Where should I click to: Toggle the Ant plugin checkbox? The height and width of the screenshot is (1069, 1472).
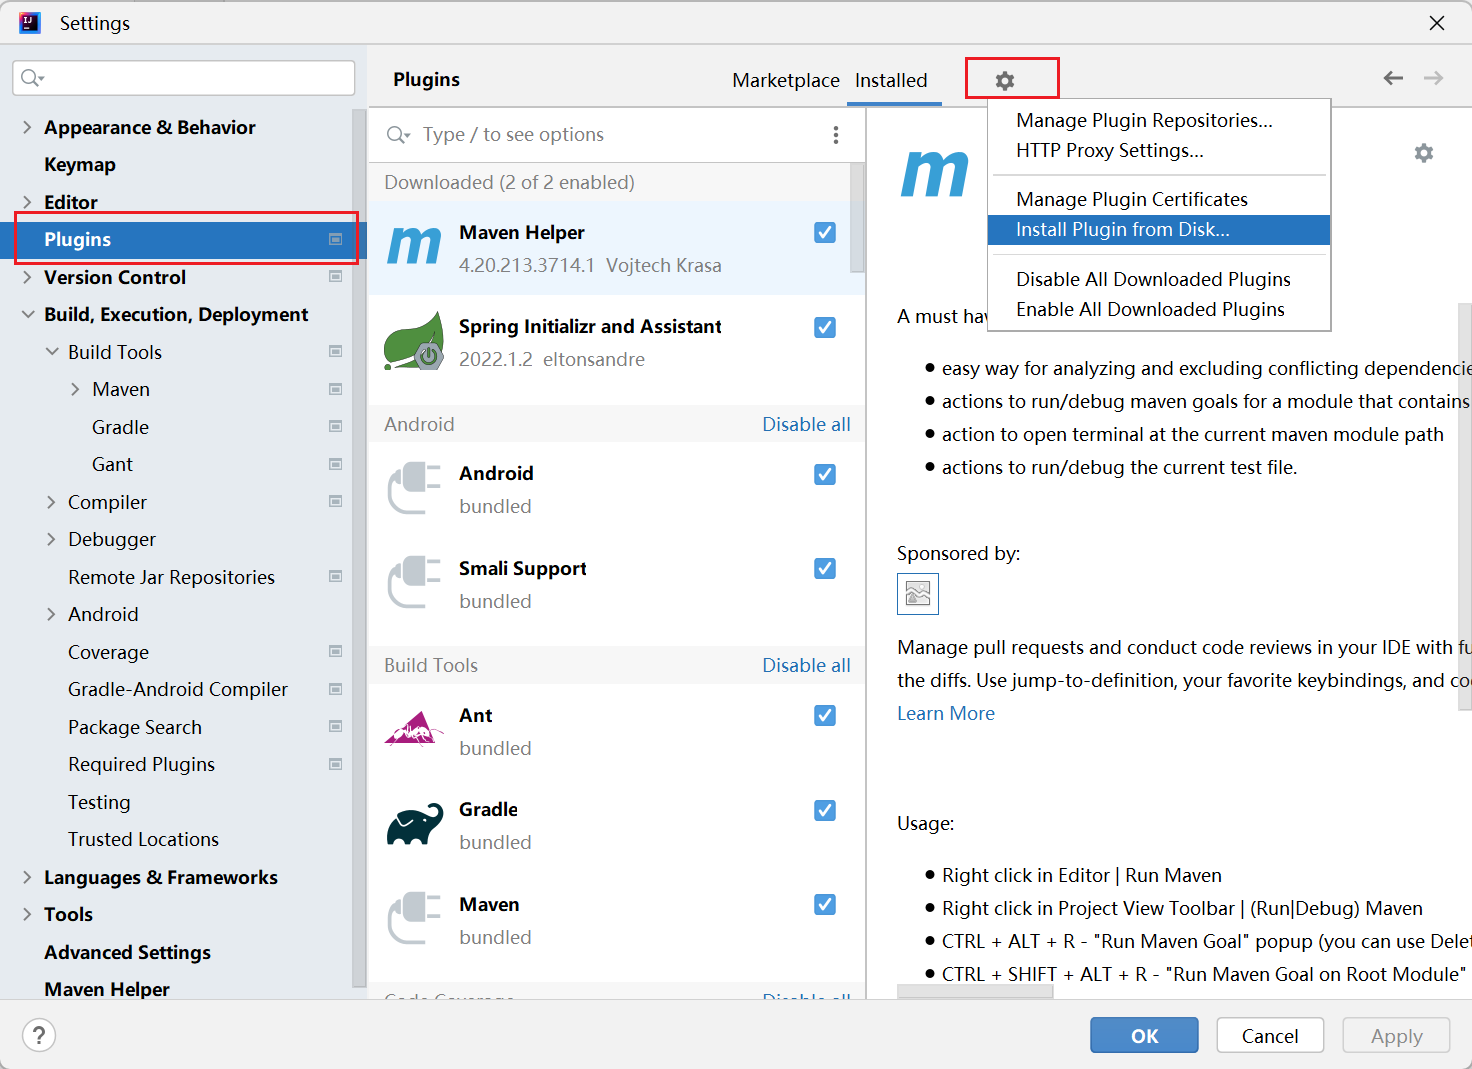point(825,715)
